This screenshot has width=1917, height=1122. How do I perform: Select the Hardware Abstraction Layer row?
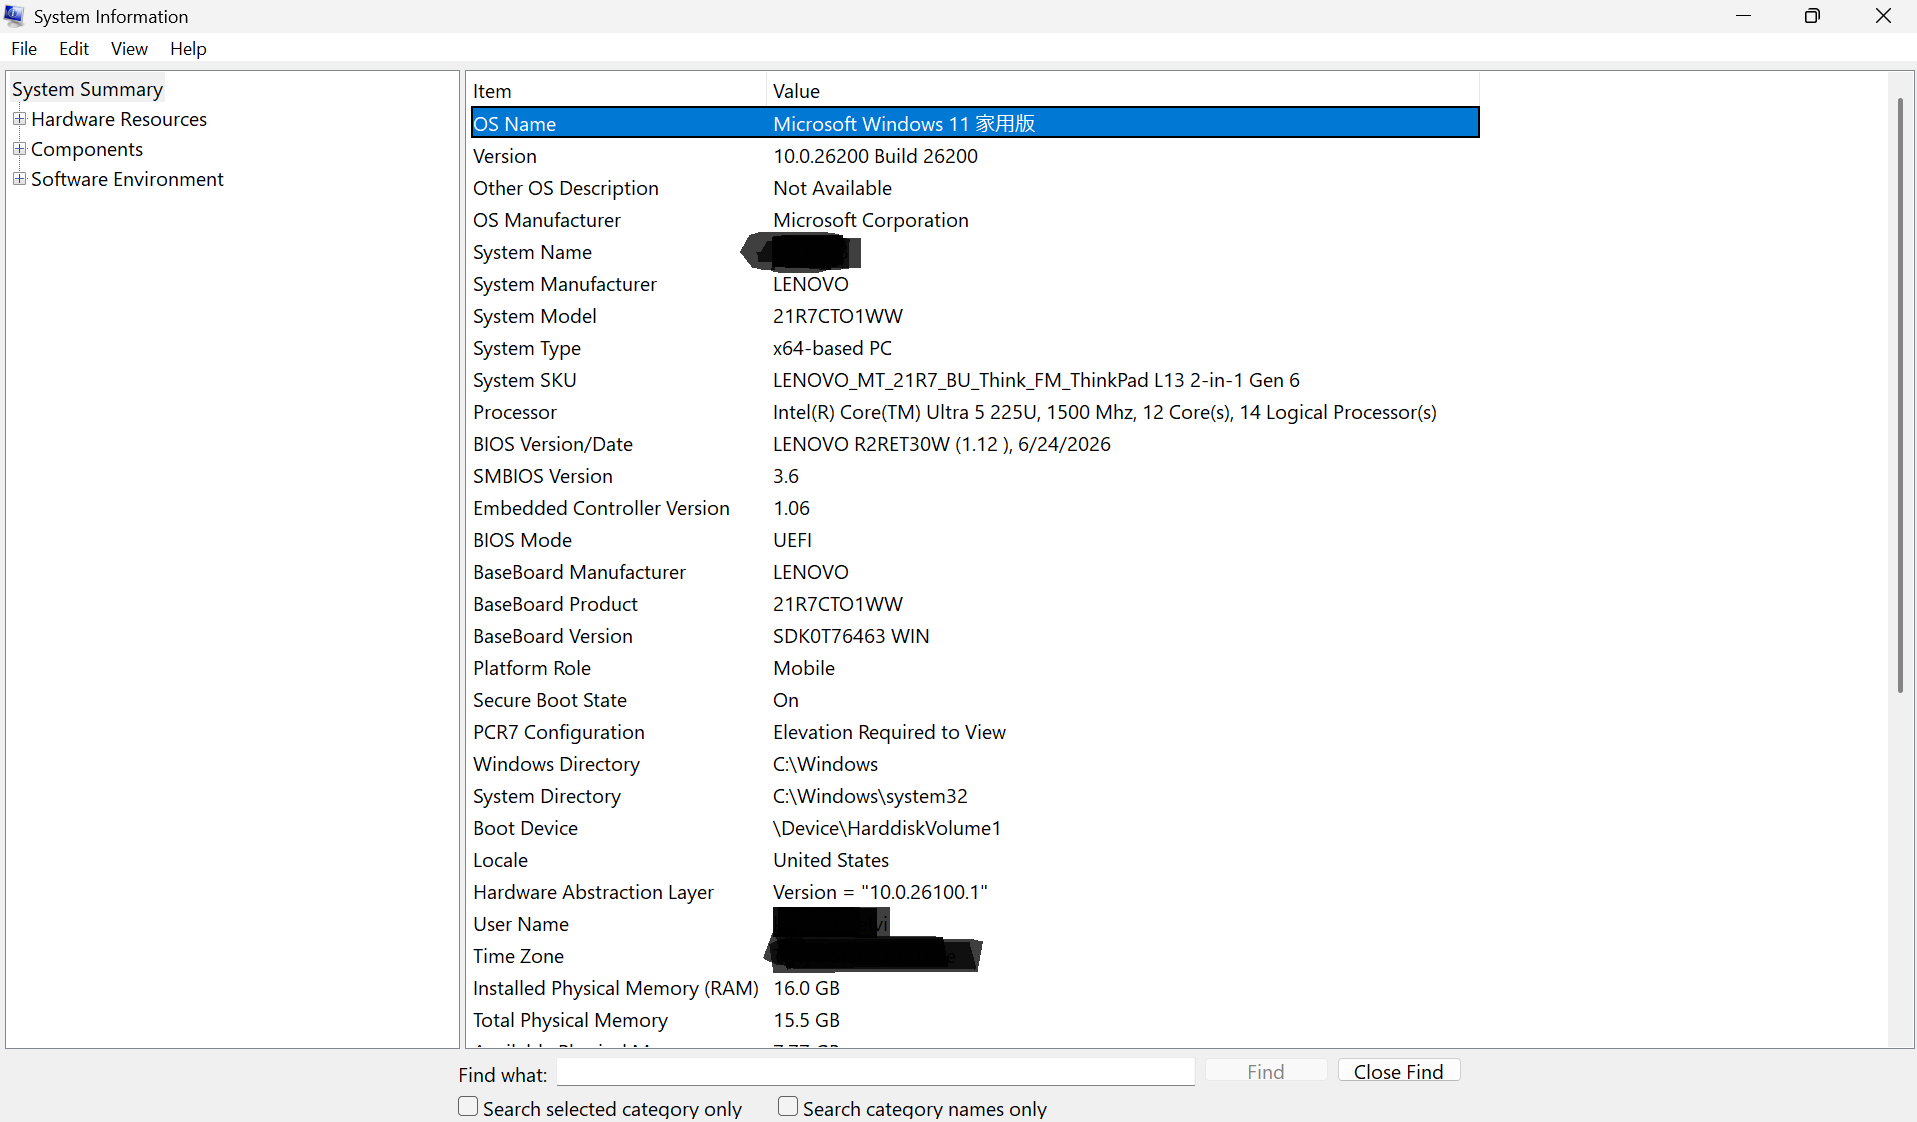(975, 892)
